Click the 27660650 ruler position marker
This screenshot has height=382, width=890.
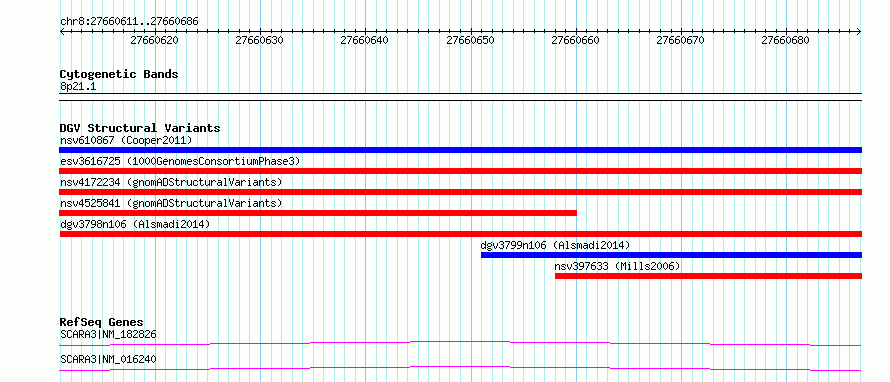(471, 40)
